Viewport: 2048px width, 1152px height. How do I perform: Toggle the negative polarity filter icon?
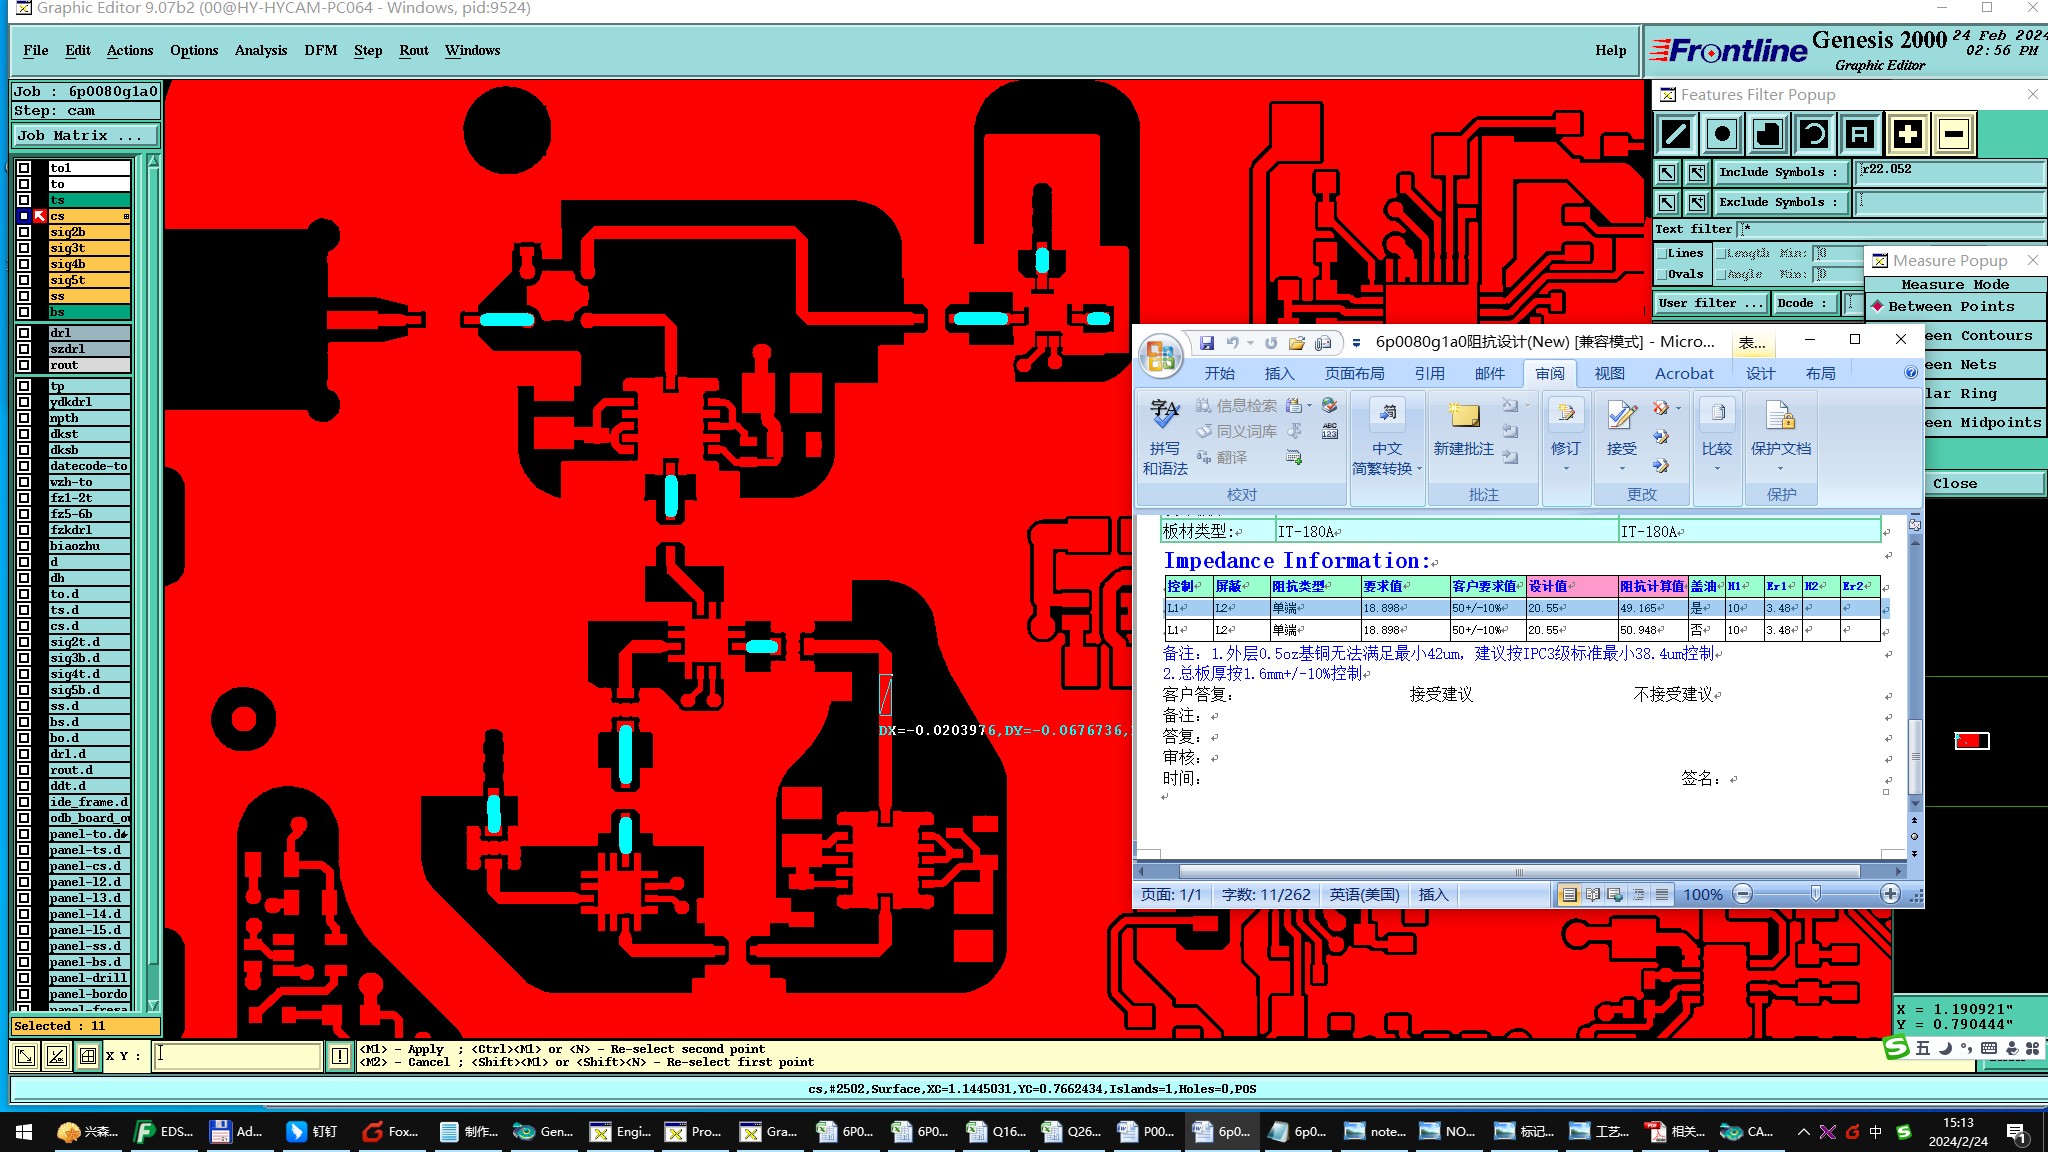[x=1954, y=134]
